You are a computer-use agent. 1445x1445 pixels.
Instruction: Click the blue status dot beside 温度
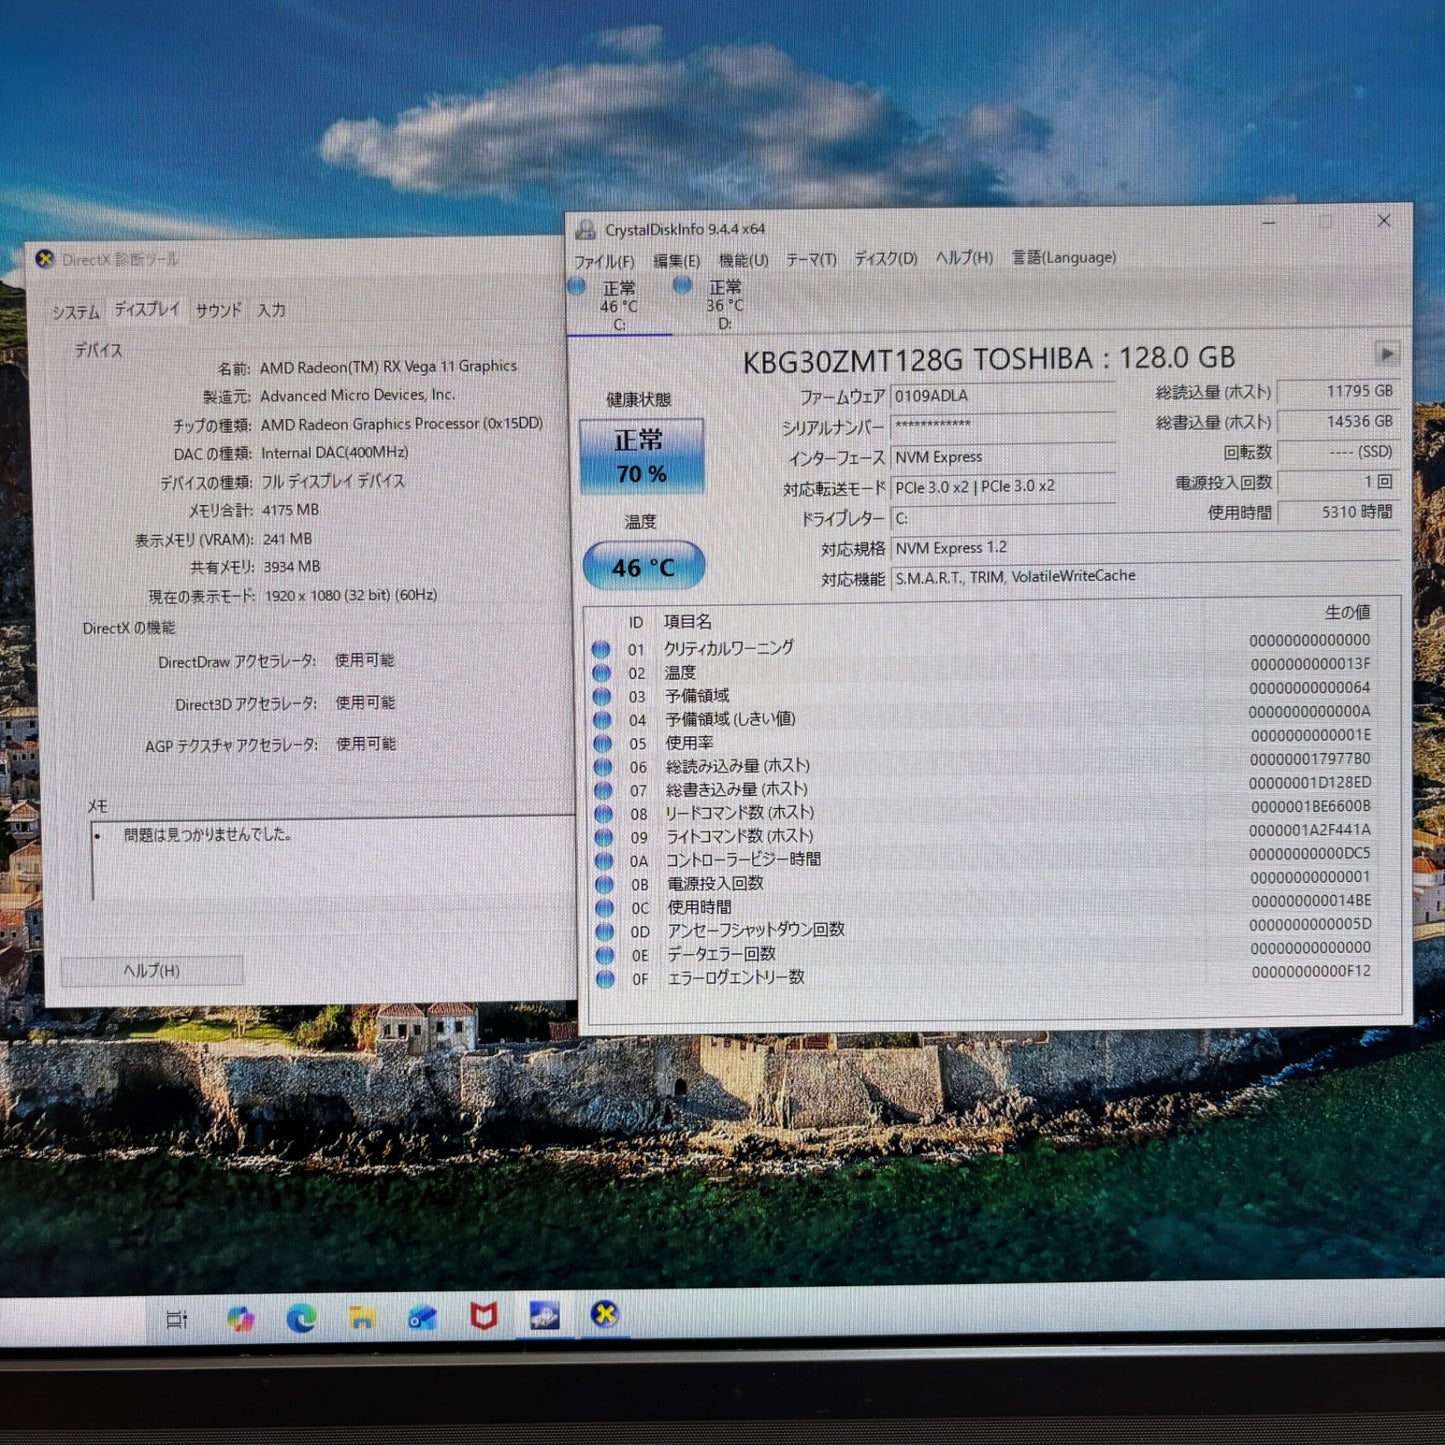pyautogui.click(x=602, y=671)
